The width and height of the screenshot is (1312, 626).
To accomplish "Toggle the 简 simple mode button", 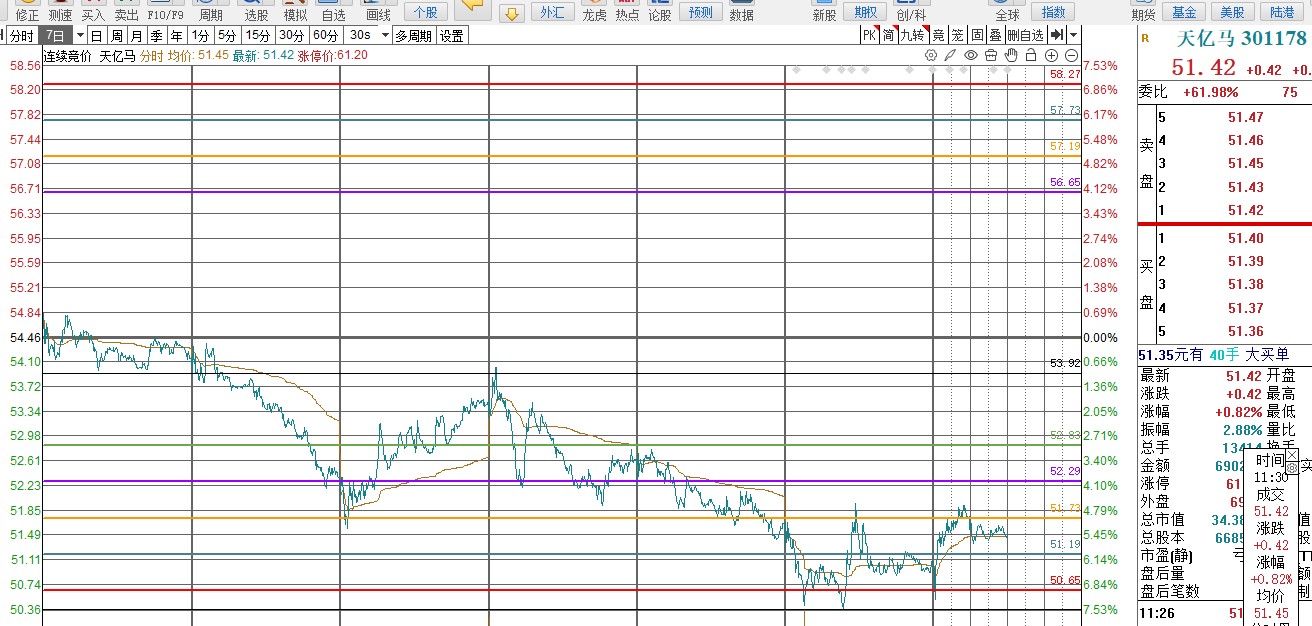I will 889,35.
